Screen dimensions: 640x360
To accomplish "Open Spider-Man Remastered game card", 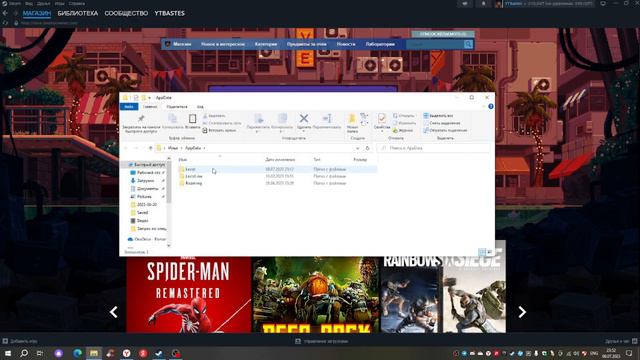I will pos(189,295).
